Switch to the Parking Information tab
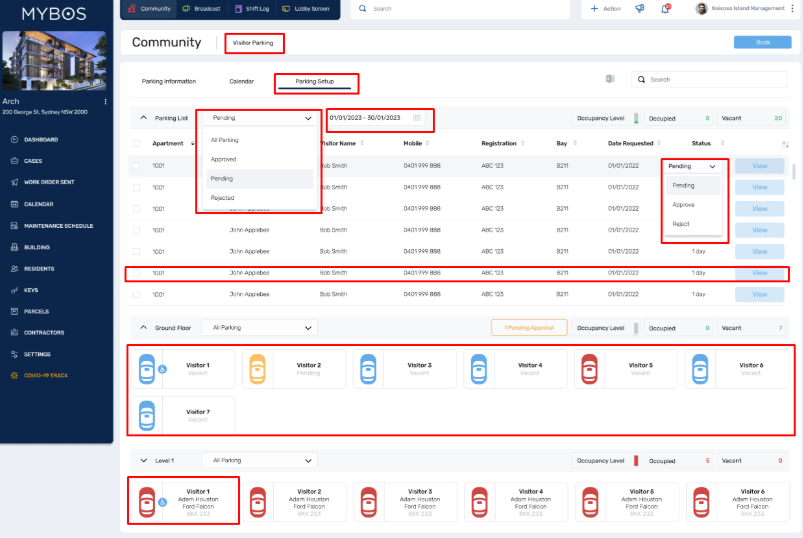 169,81
